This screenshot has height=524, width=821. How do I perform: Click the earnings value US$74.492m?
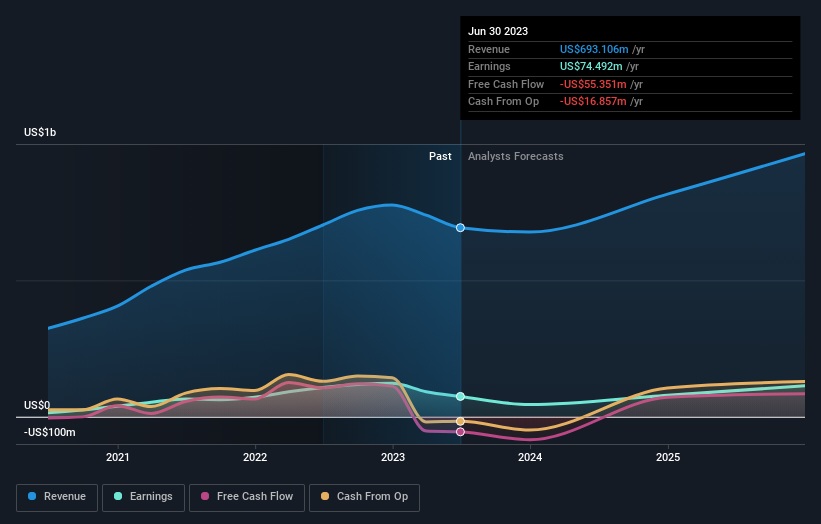pyautogui.click(x=591, y=66)
